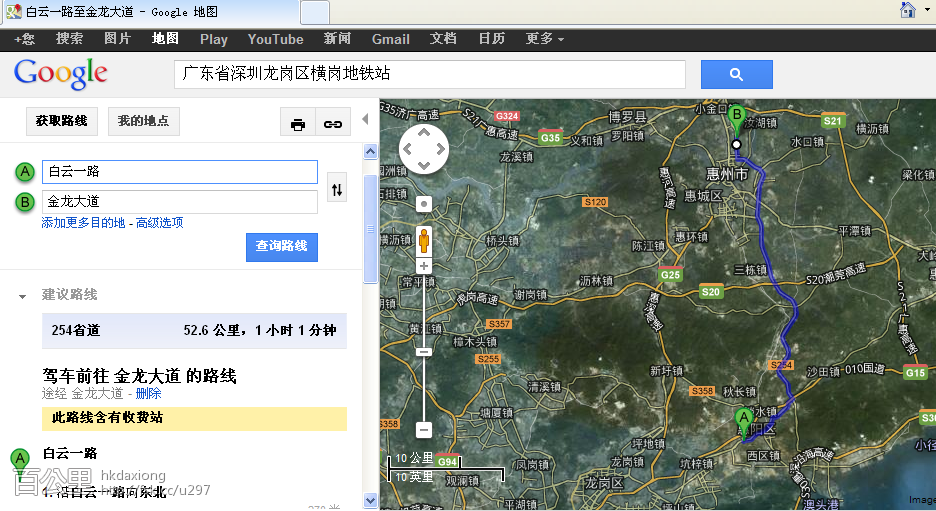This screenshot has width=936, height=511.
Task: Click the 添加更多目的地 link
Action: point(83,223)
